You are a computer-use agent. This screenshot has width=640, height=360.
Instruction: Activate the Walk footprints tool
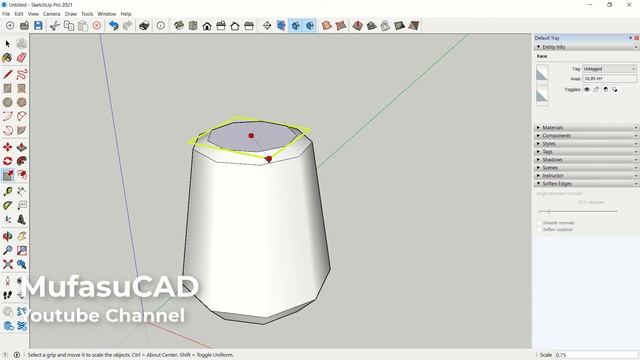click(x=8, y=294)
